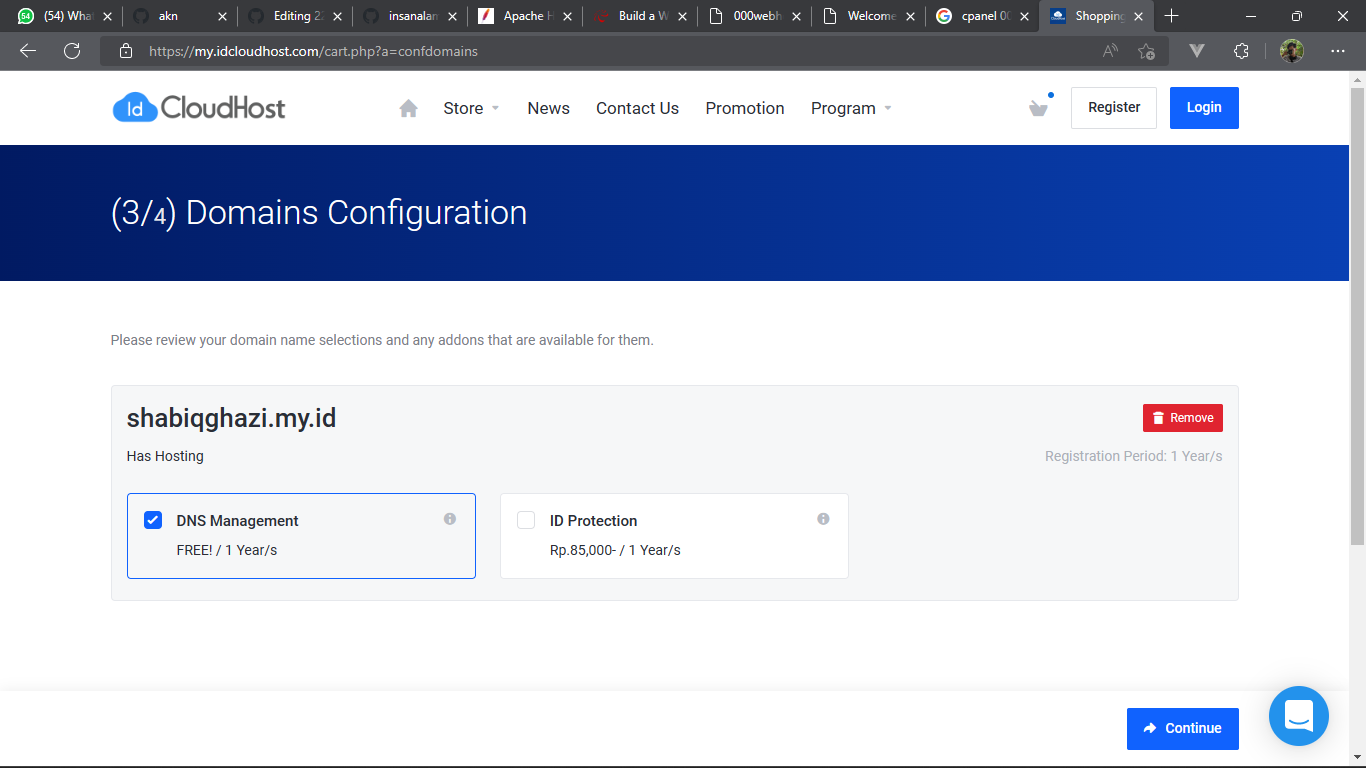Uncheck the DNS Management checkbox
This screenshot has height=768, width=1366.
(x=152, y=520)
